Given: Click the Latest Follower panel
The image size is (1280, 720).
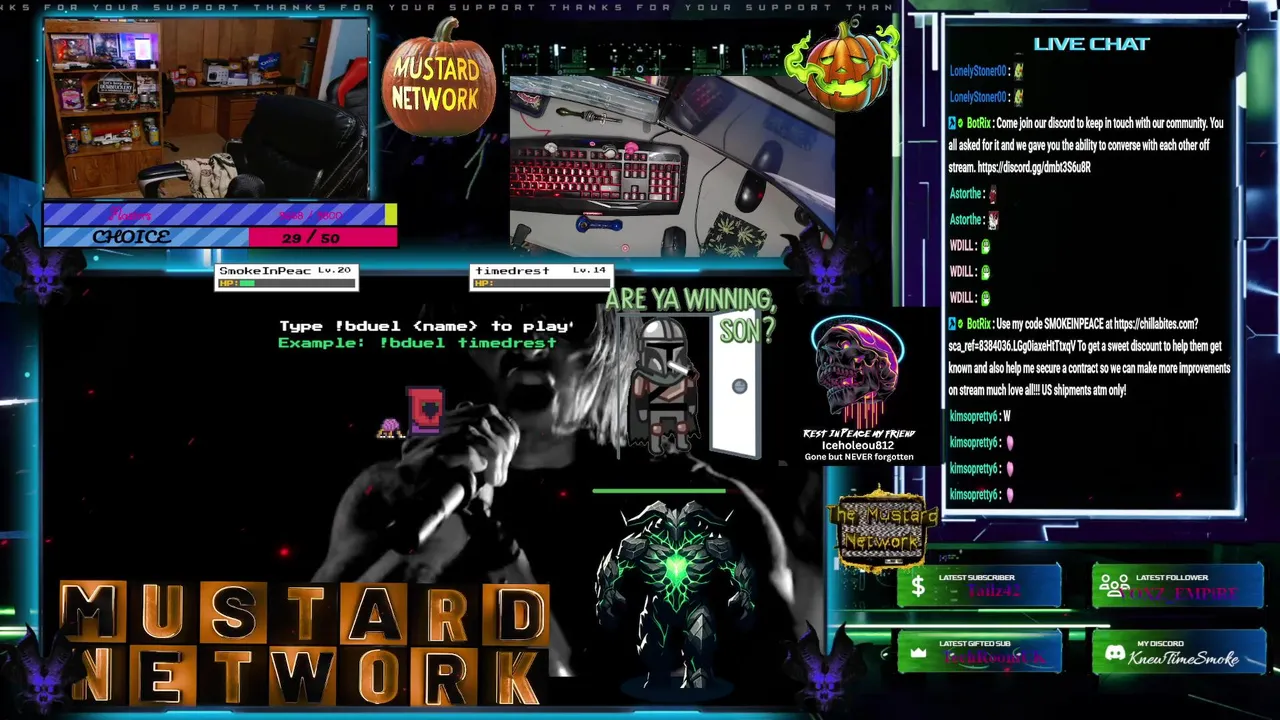Looking at the screenshot, I should 1177,587.
